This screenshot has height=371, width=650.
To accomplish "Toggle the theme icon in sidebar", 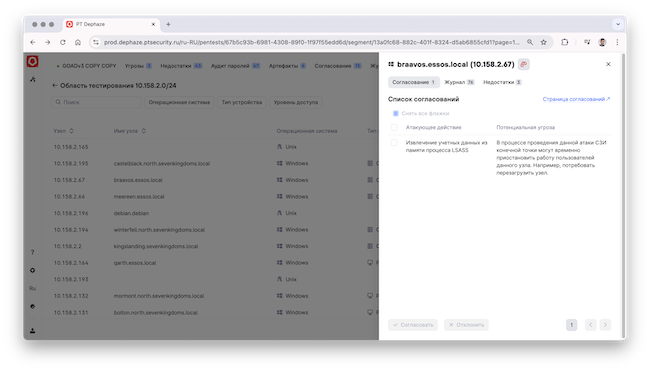I will [33, 306].
